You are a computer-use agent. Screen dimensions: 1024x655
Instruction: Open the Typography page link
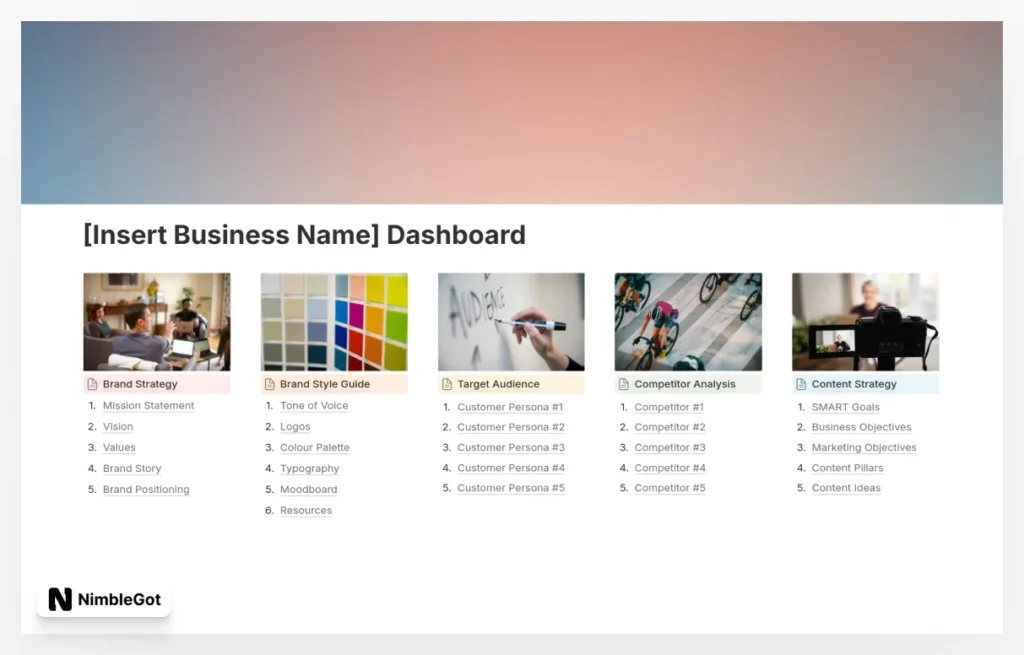tap(309, 469)
